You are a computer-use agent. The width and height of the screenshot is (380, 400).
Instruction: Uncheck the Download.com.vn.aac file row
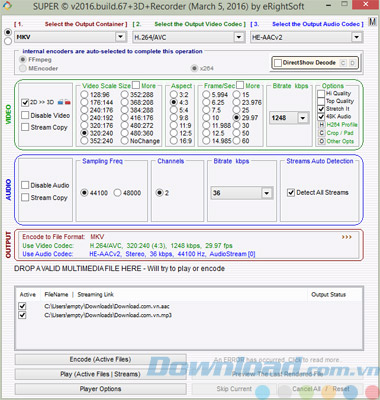[x=22, y=306]
